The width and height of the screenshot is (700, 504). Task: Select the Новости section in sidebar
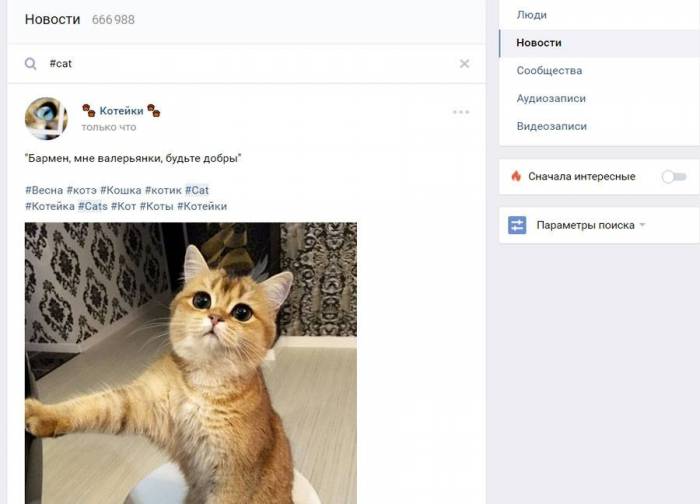click(539, 43)
